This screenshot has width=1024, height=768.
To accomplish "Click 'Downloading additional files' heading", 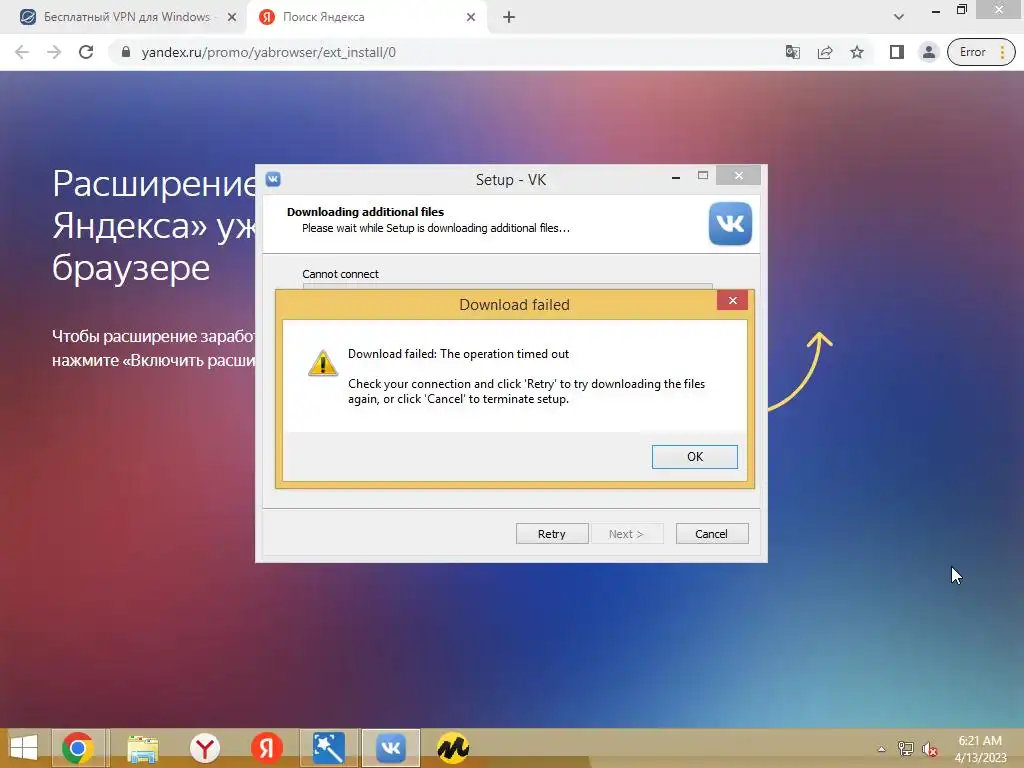I will pyautogui.click(x=365, y=212).
